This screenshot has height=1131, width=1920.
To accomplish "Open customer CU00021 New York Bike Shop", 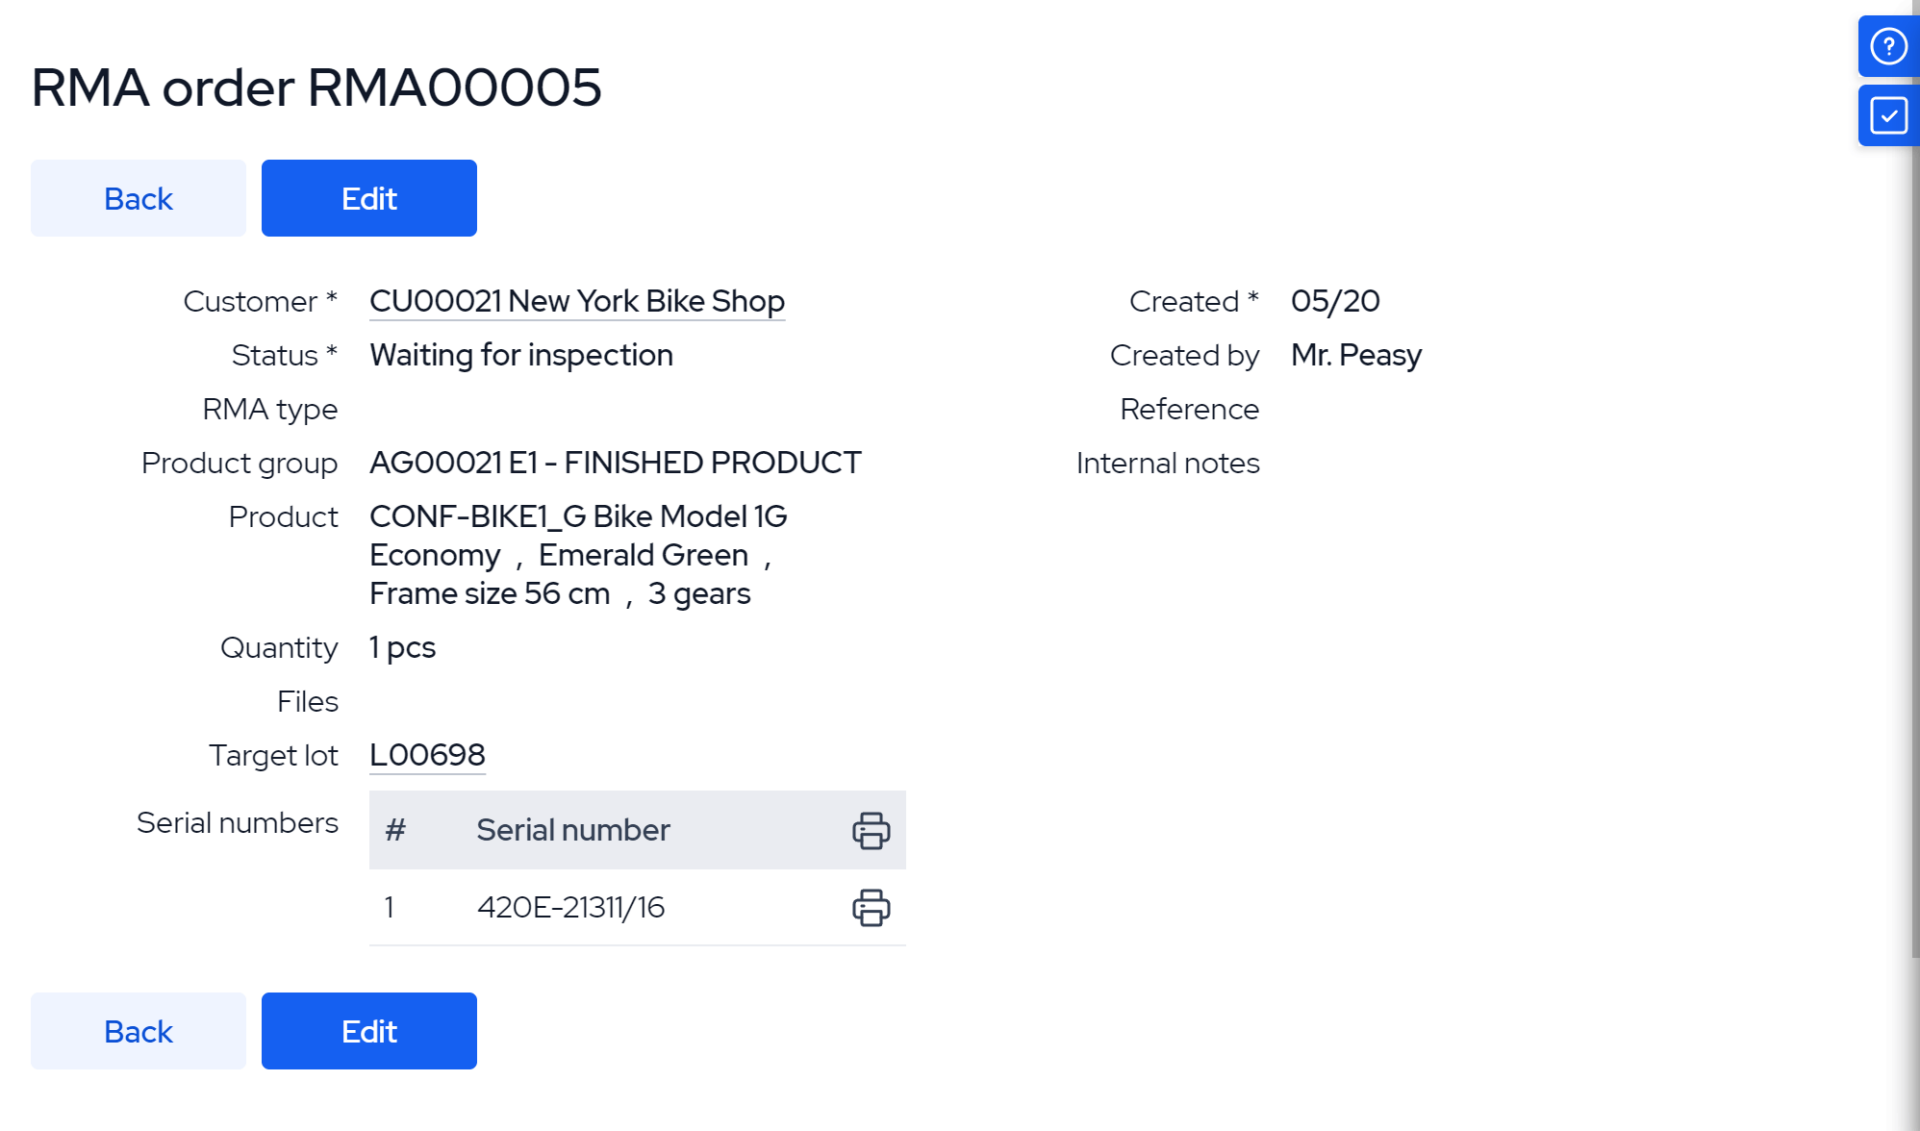I will point(577,301).
